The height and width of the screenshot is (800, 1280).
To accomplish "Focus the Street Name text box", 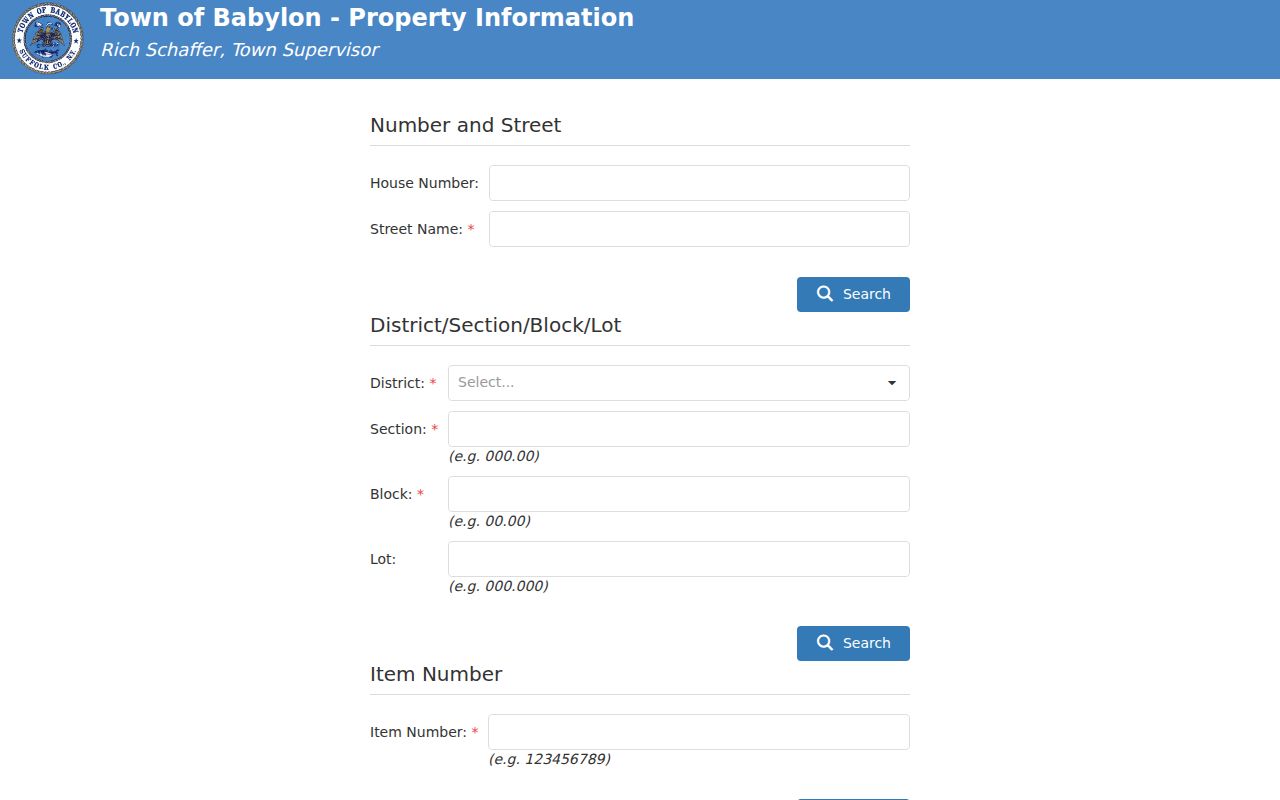I will click(699, 229).
